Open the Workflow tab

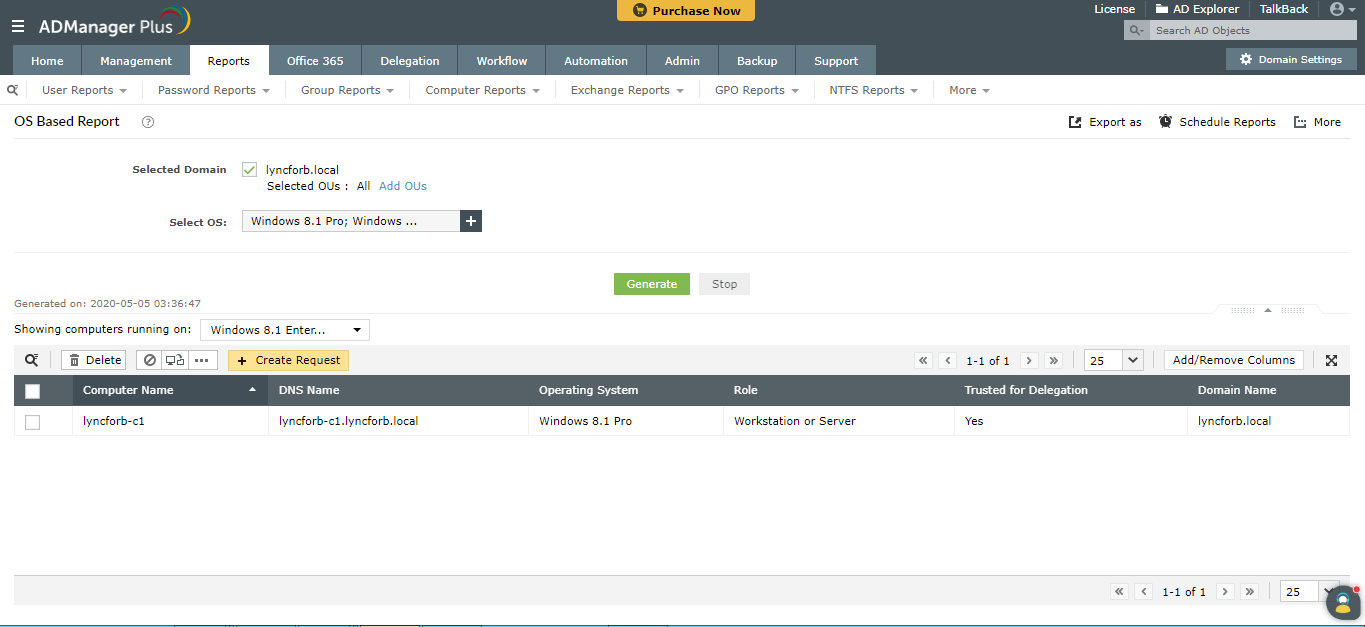point(501,60)
